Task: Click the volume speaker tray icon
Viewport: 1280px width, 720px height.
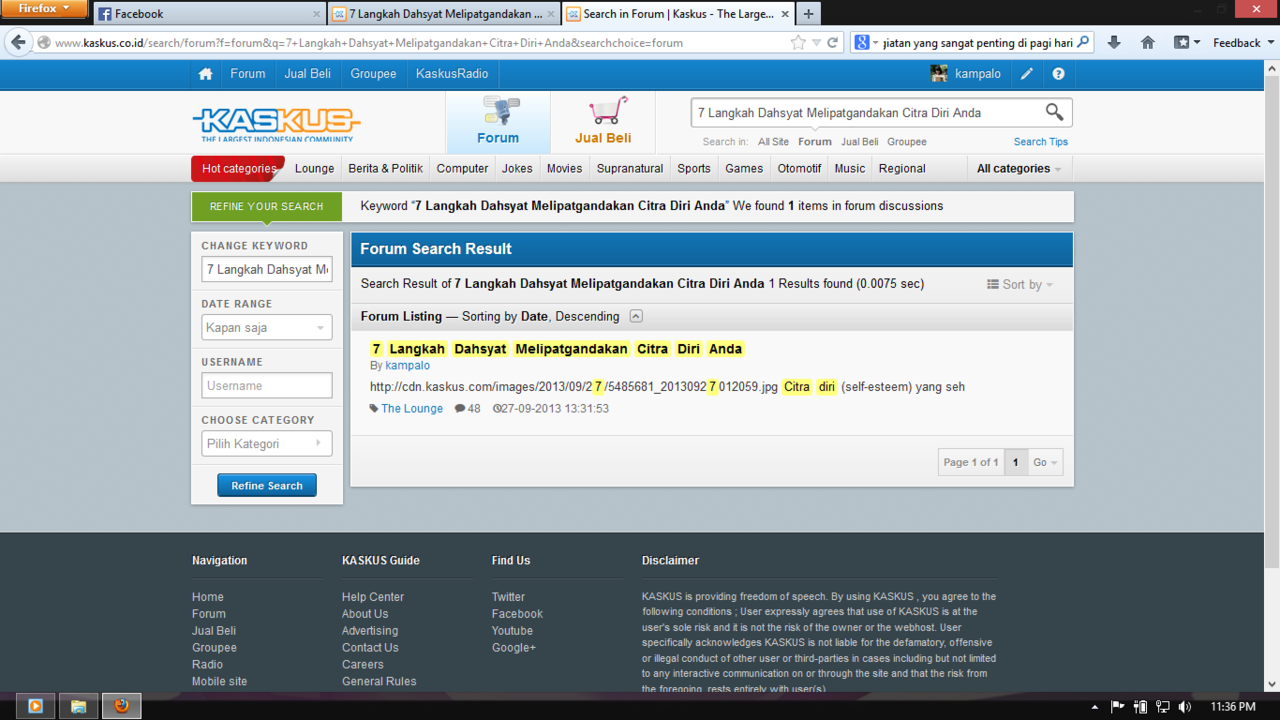Action: pyautogui.click(x=1185, y=707)
